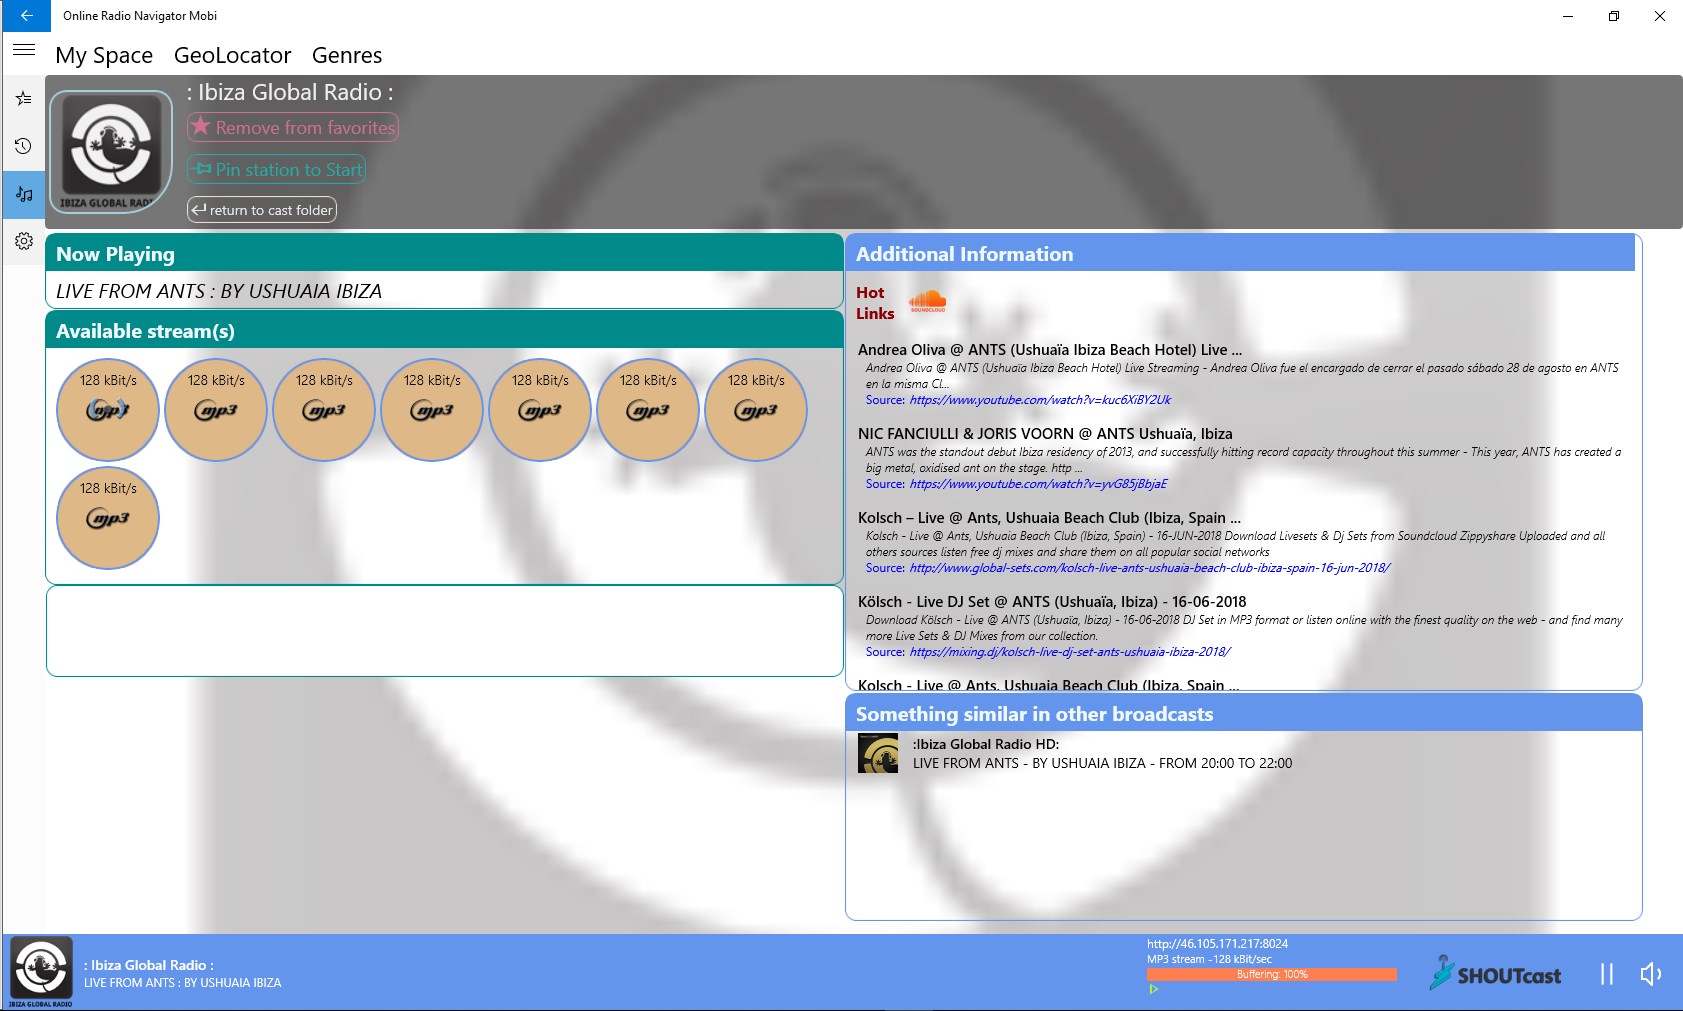Click 'Kölsch - Live DJ Set @ ANTS' title
The width and height of the screenshot is (1683, 1011).
pyautogui.click(x=1052, y=602)
